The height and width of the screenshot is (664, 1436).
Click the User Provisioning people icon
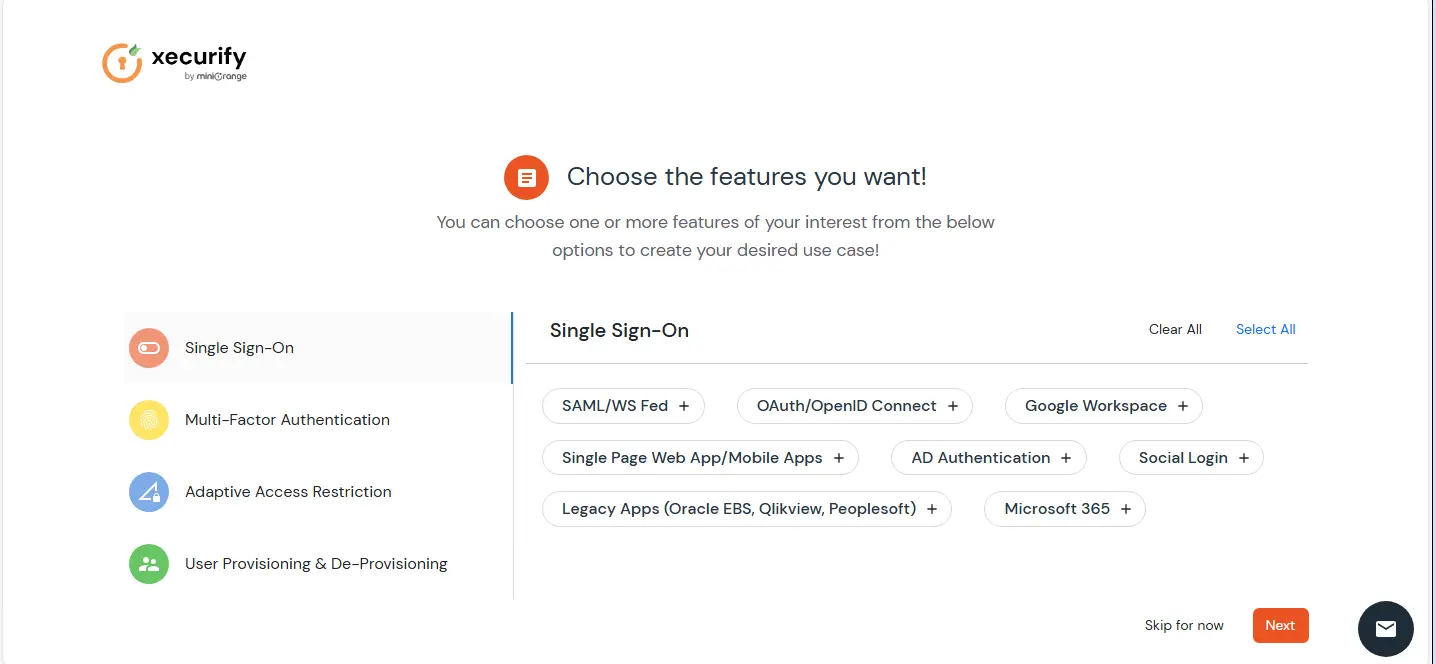[x=148, y=563]
